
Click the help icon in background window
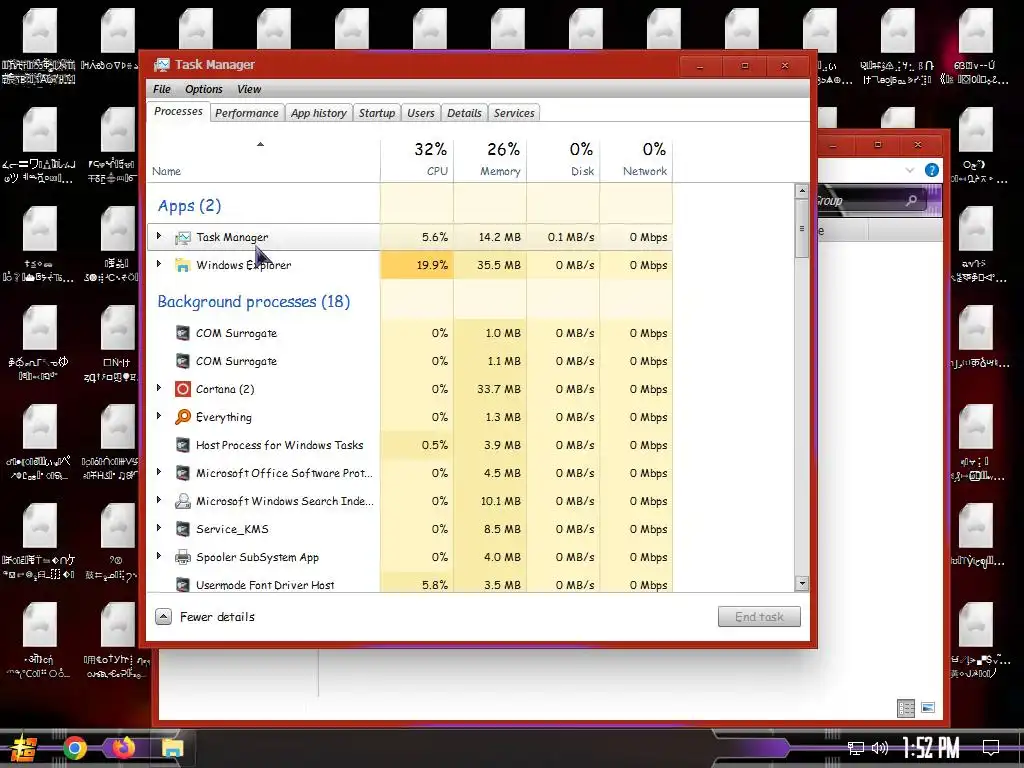click(932, 170)
